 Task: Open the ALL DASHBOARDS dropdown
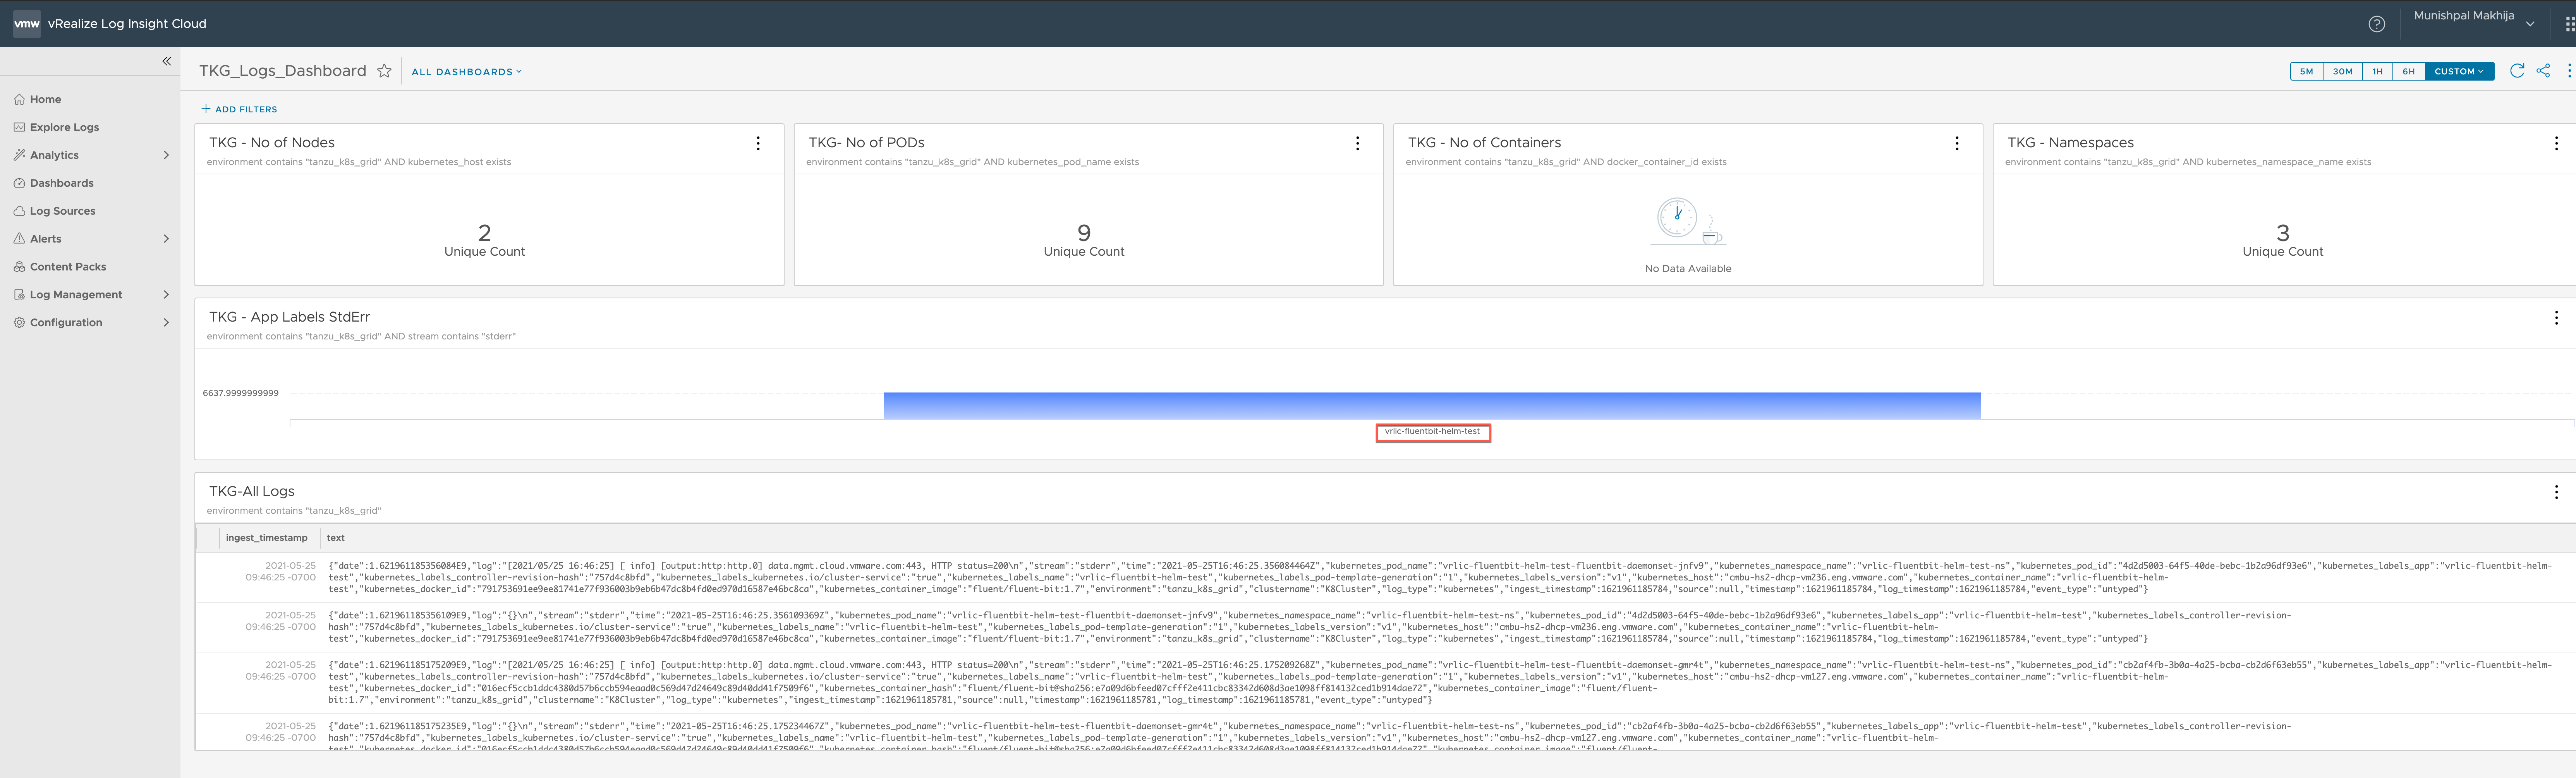(x=467, y=72)
